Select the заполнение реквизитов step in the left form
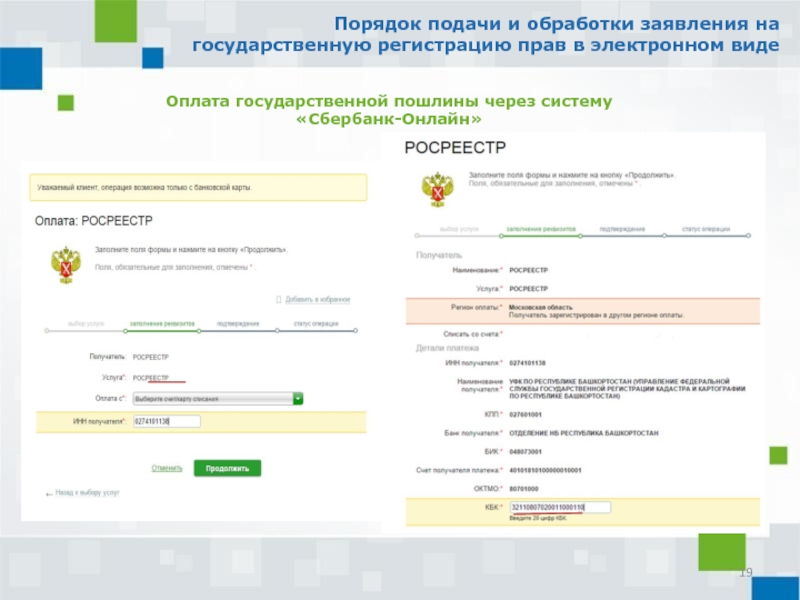800x600 pixels. 162,323
